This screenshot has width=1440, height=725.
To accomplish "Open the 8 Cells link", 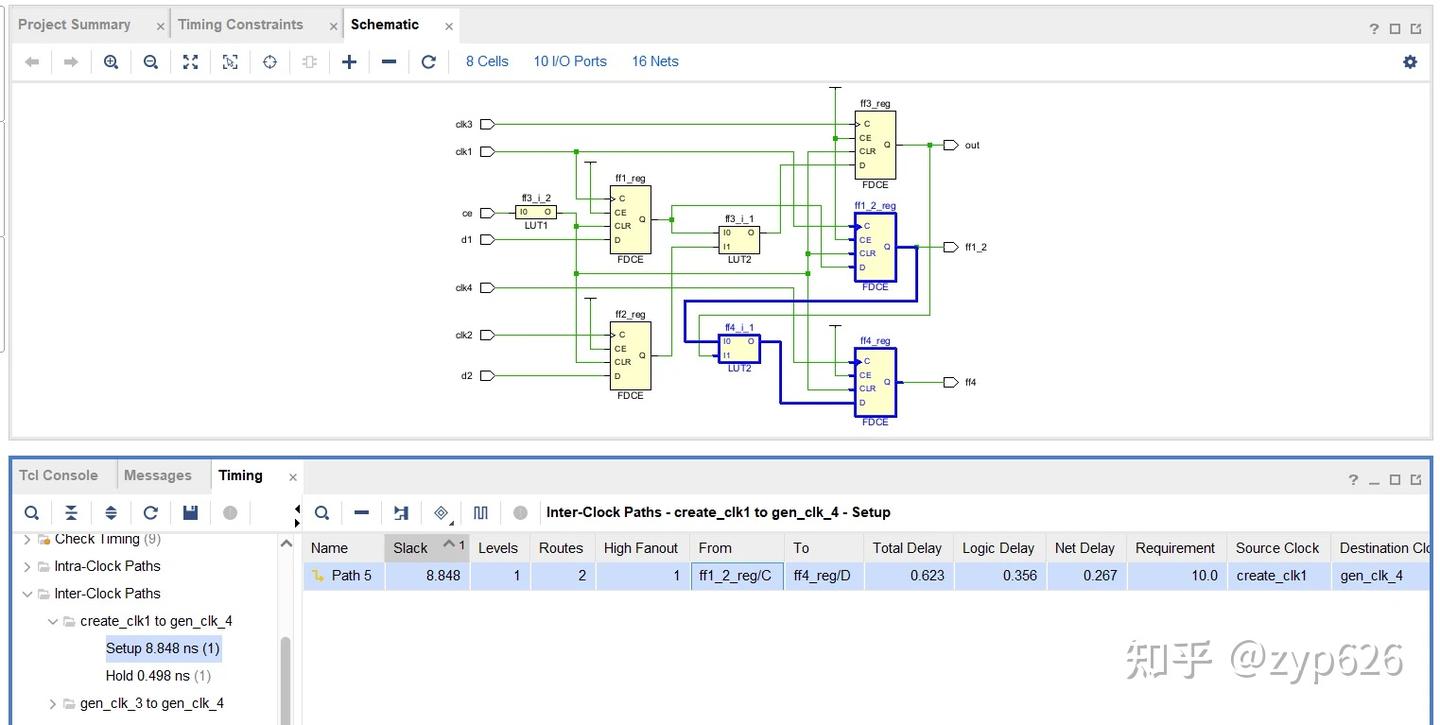I will [487, 62].
